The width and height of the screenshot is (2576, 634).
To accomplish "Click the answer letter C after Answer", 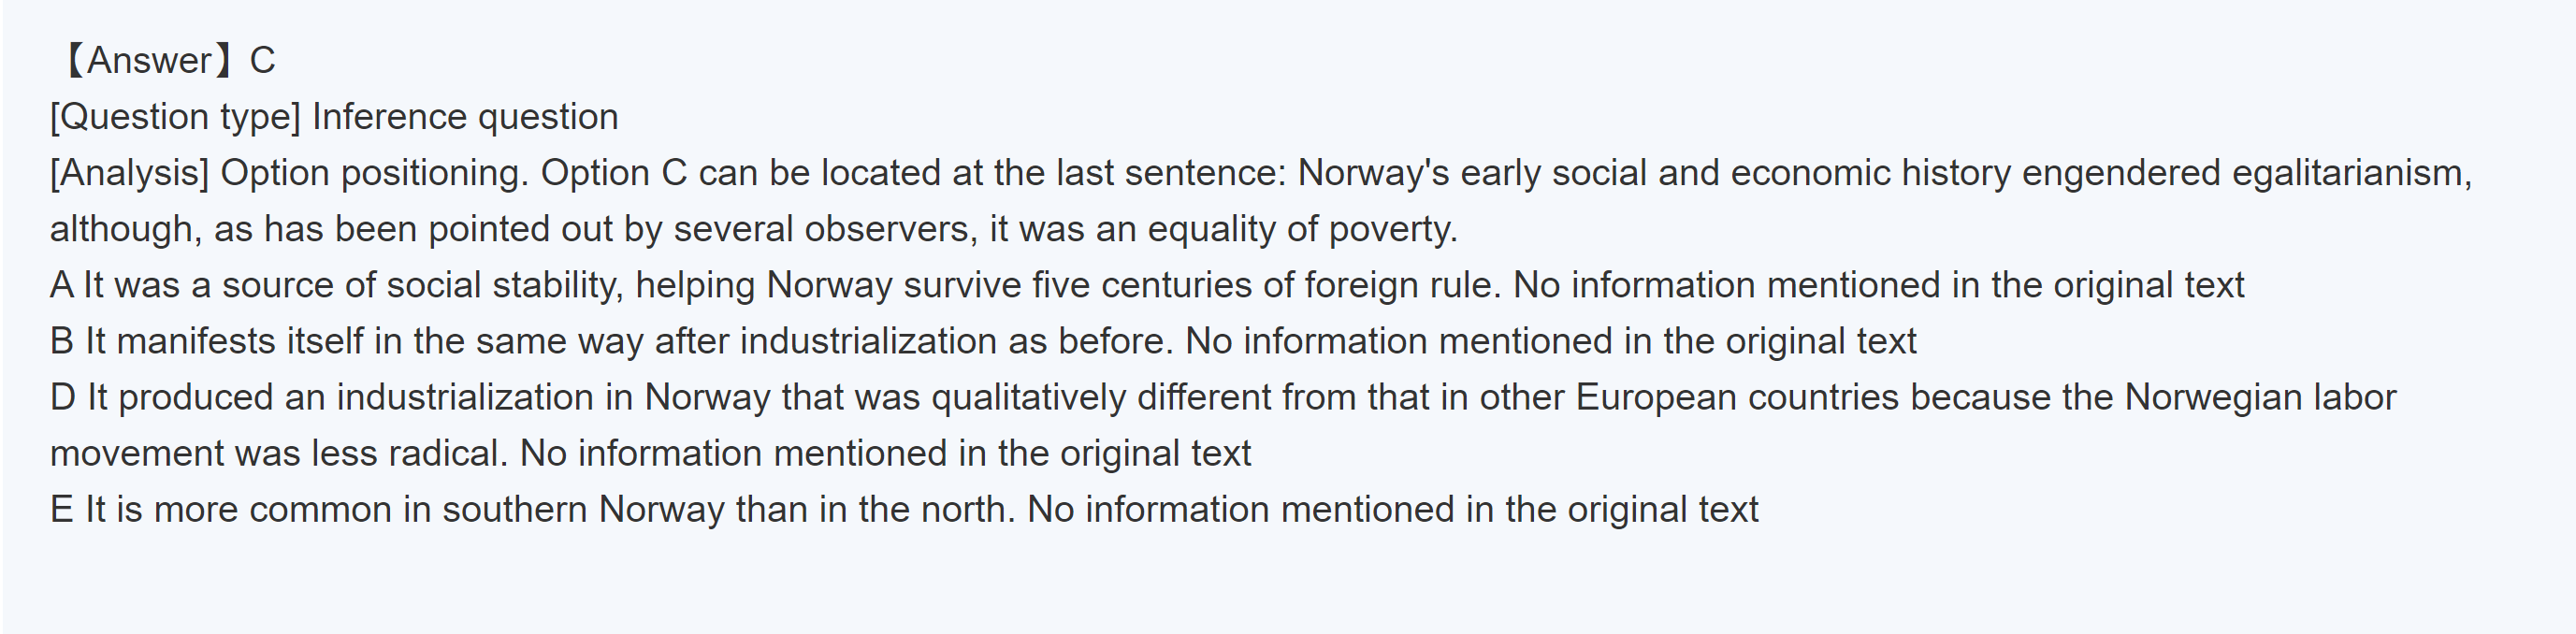I will click(262, 61).
